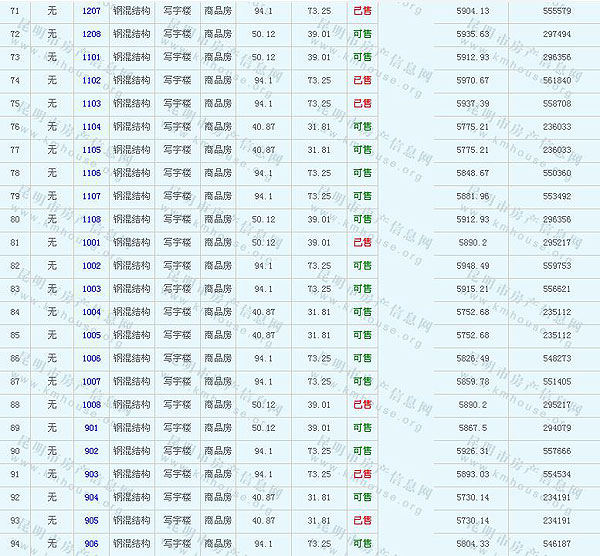Open room 1108 details
The width and height of the screenshot is (600, 556).
point(91,219)
